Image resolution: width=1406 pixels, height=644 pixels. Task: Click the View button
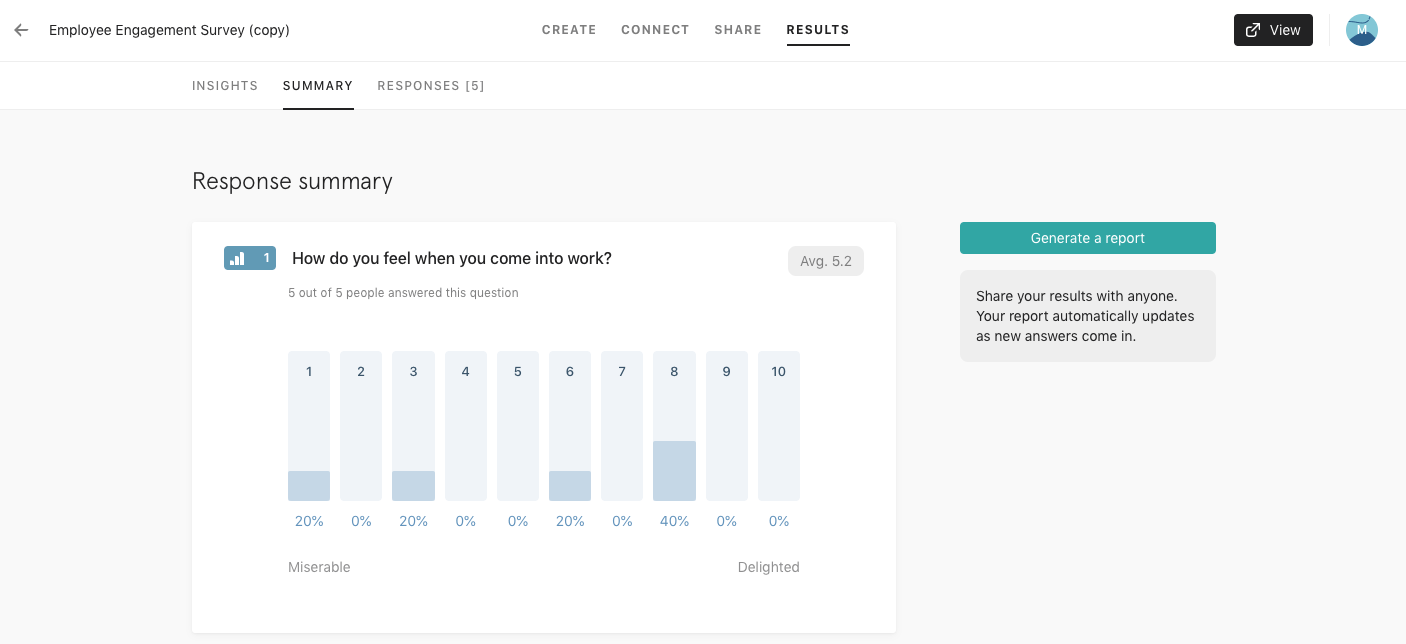click(x=1273, y=30)
